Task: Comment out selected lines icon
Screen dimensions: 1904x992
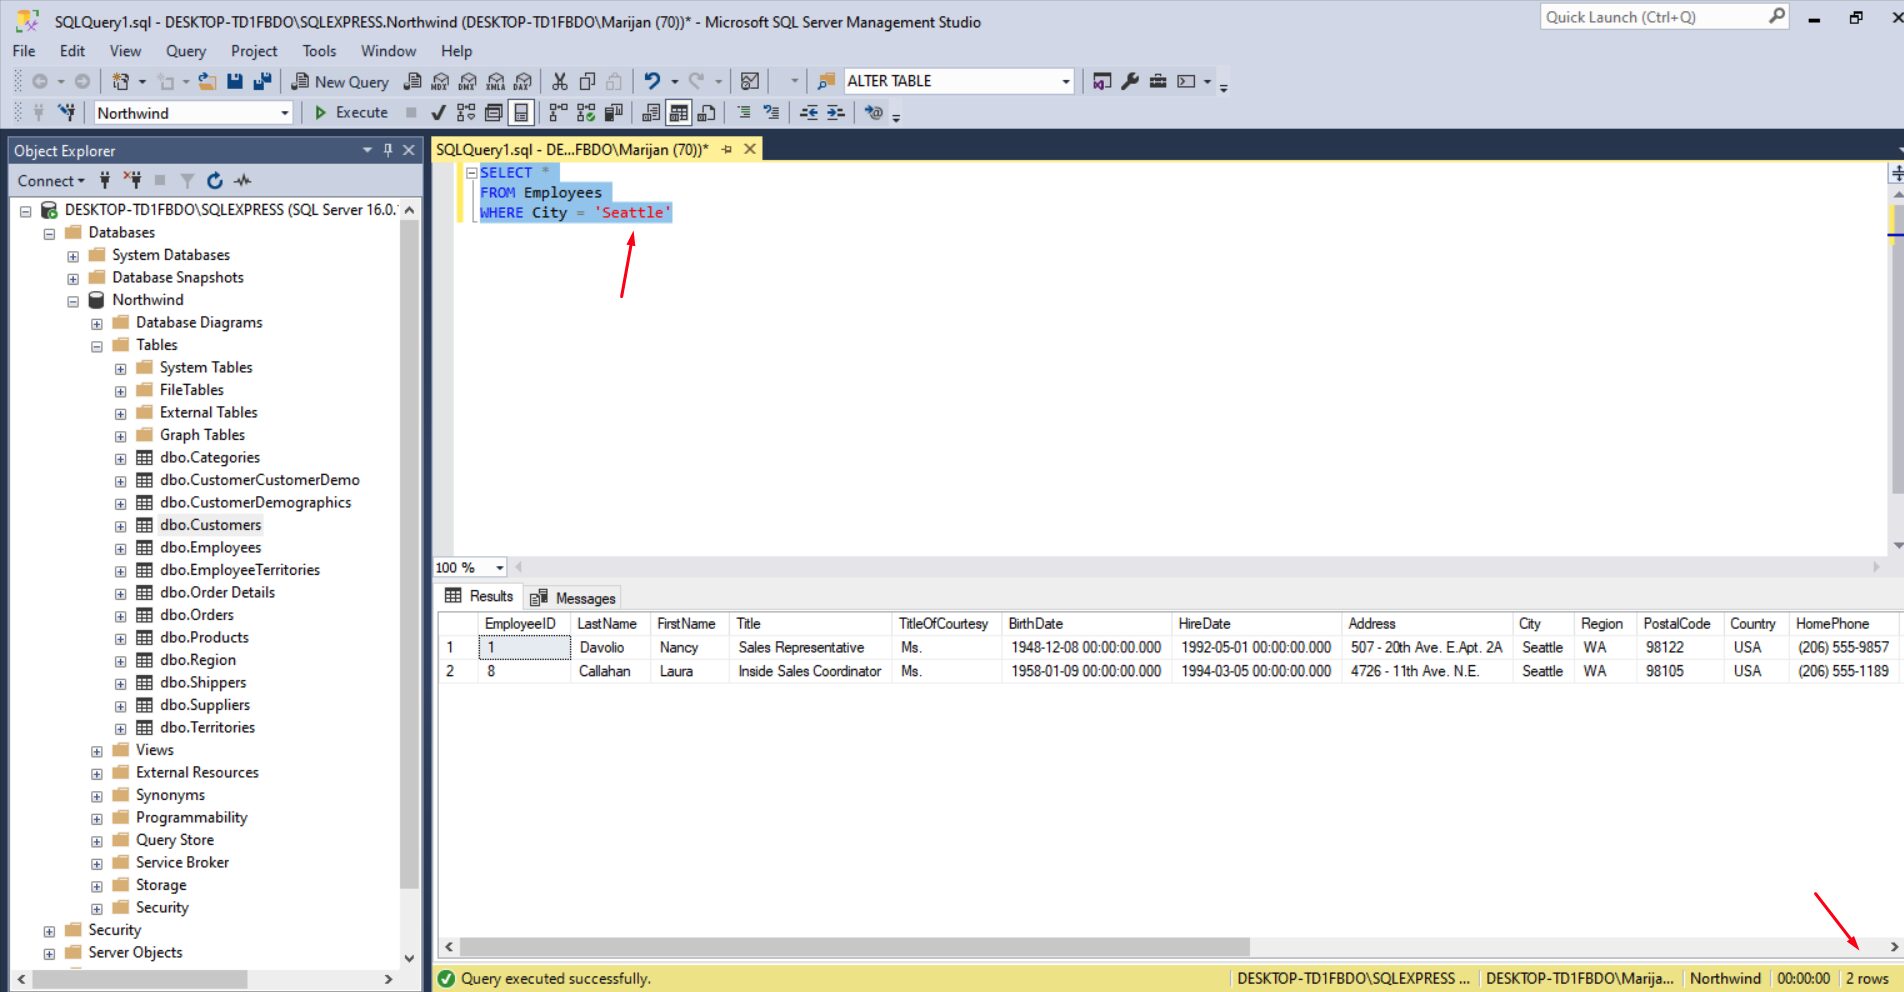Action: [744, 113]
